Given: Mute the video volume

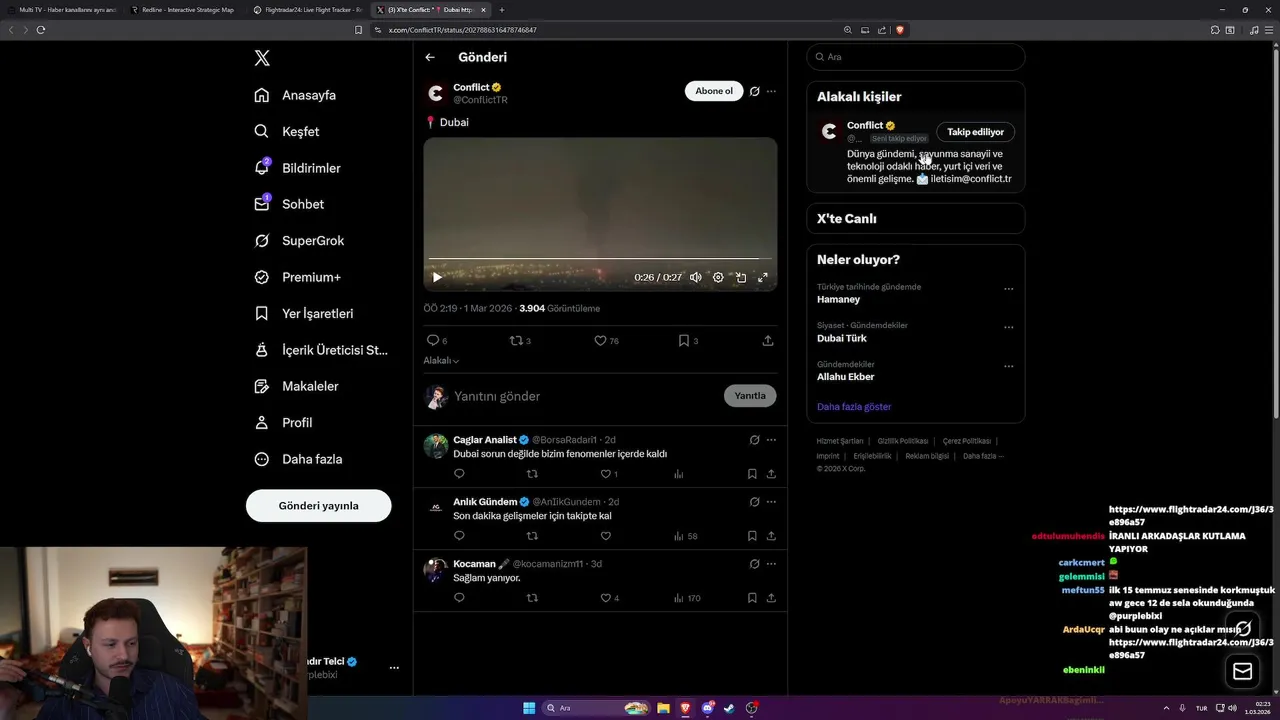Looking at the screenshot, I should [x=695, y=277].
